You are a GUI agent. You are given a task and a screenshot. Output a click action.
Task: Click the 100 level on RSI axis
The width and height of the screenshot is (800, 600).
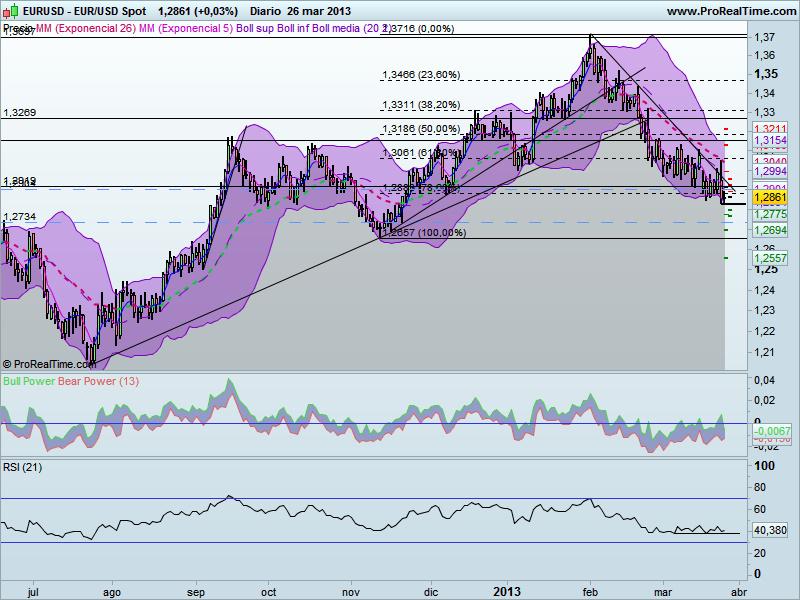764,466
